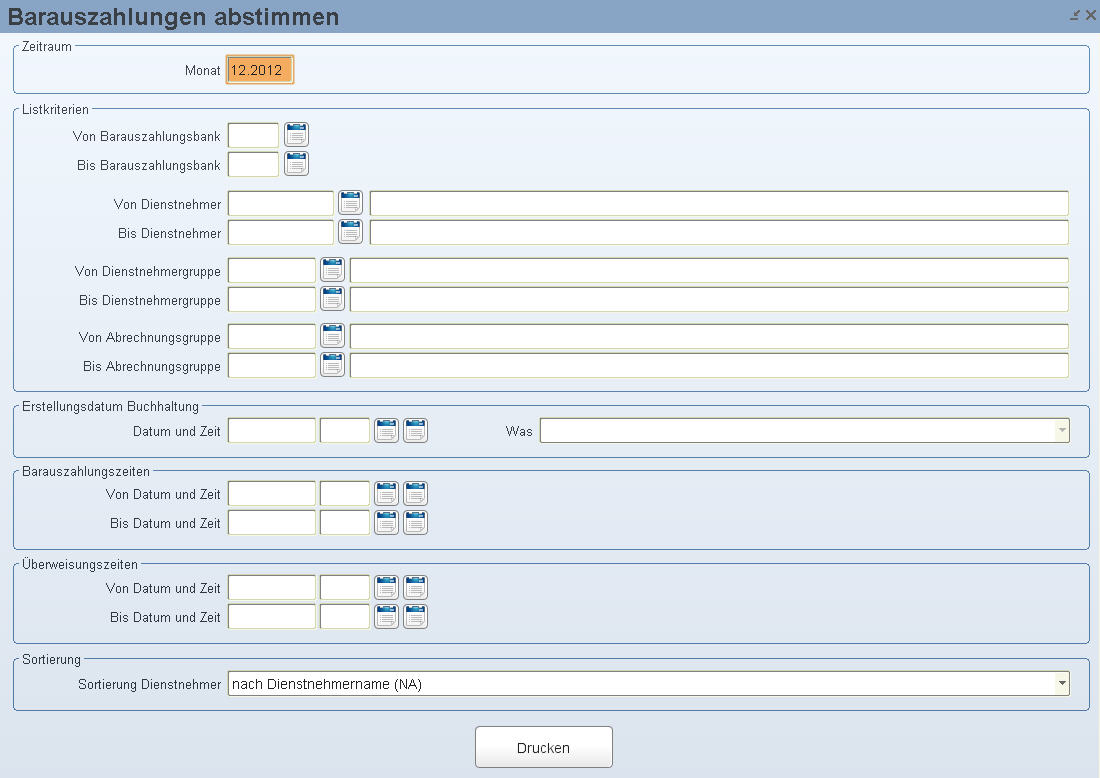Close the Barauszahlungen abstimmen dialog

(x=1091, y=15)
